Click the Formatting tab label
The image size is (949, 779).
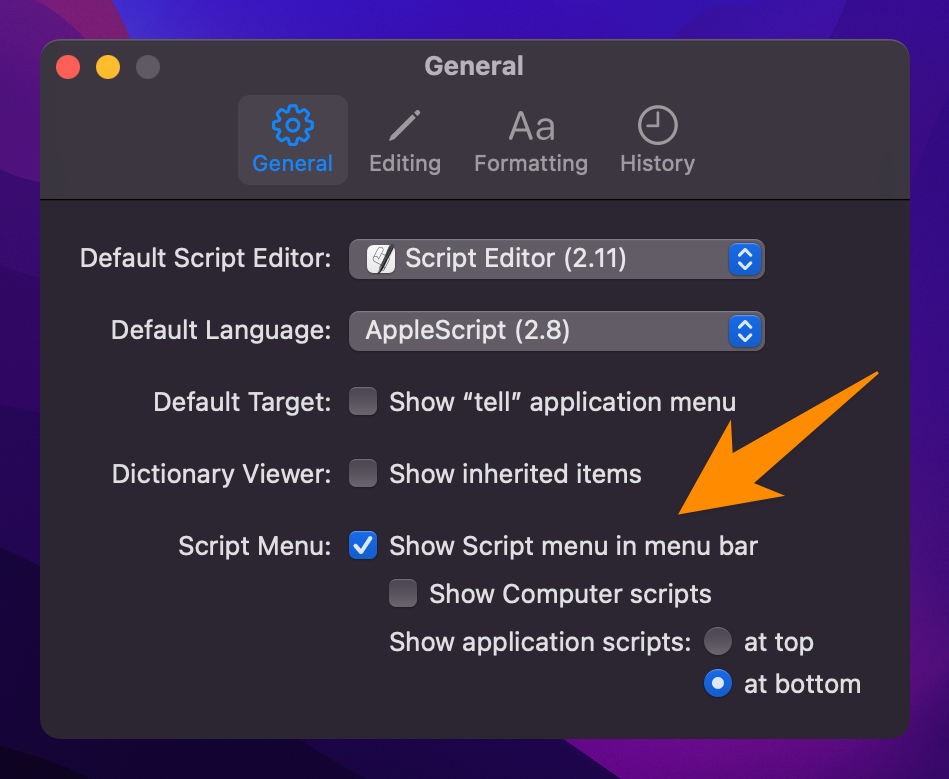tap(531, 164)
